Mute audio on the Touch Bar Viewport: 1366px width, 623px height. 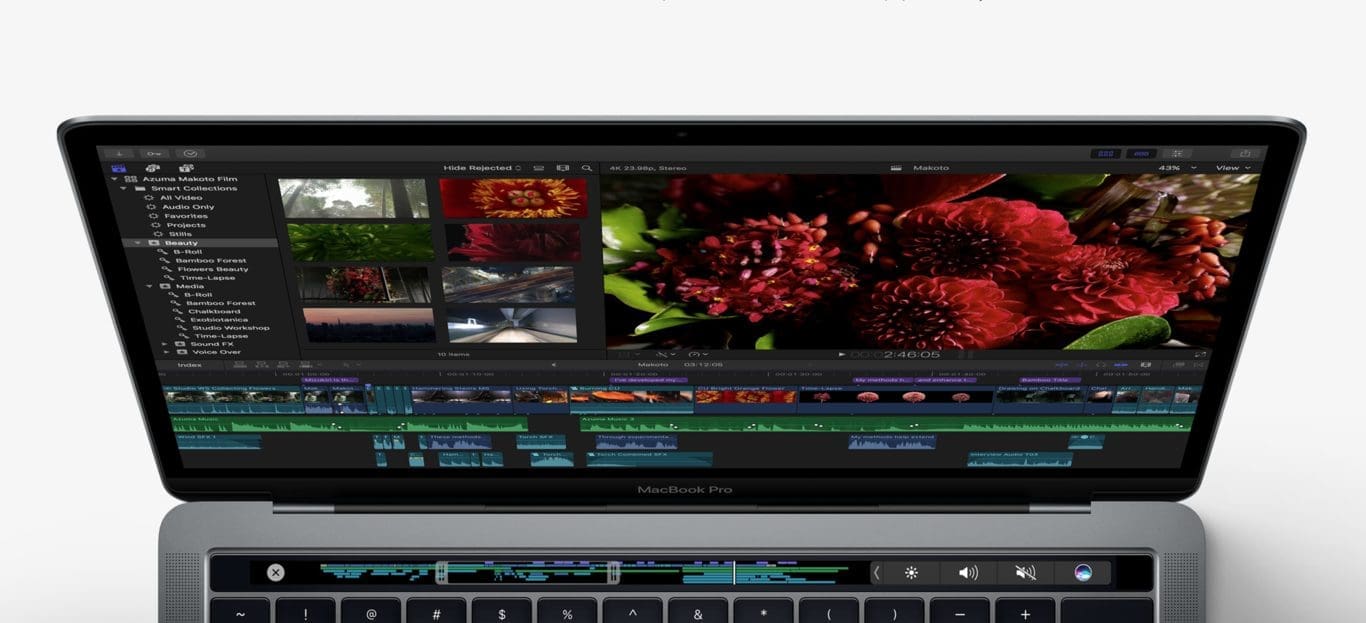point(1025,573)
